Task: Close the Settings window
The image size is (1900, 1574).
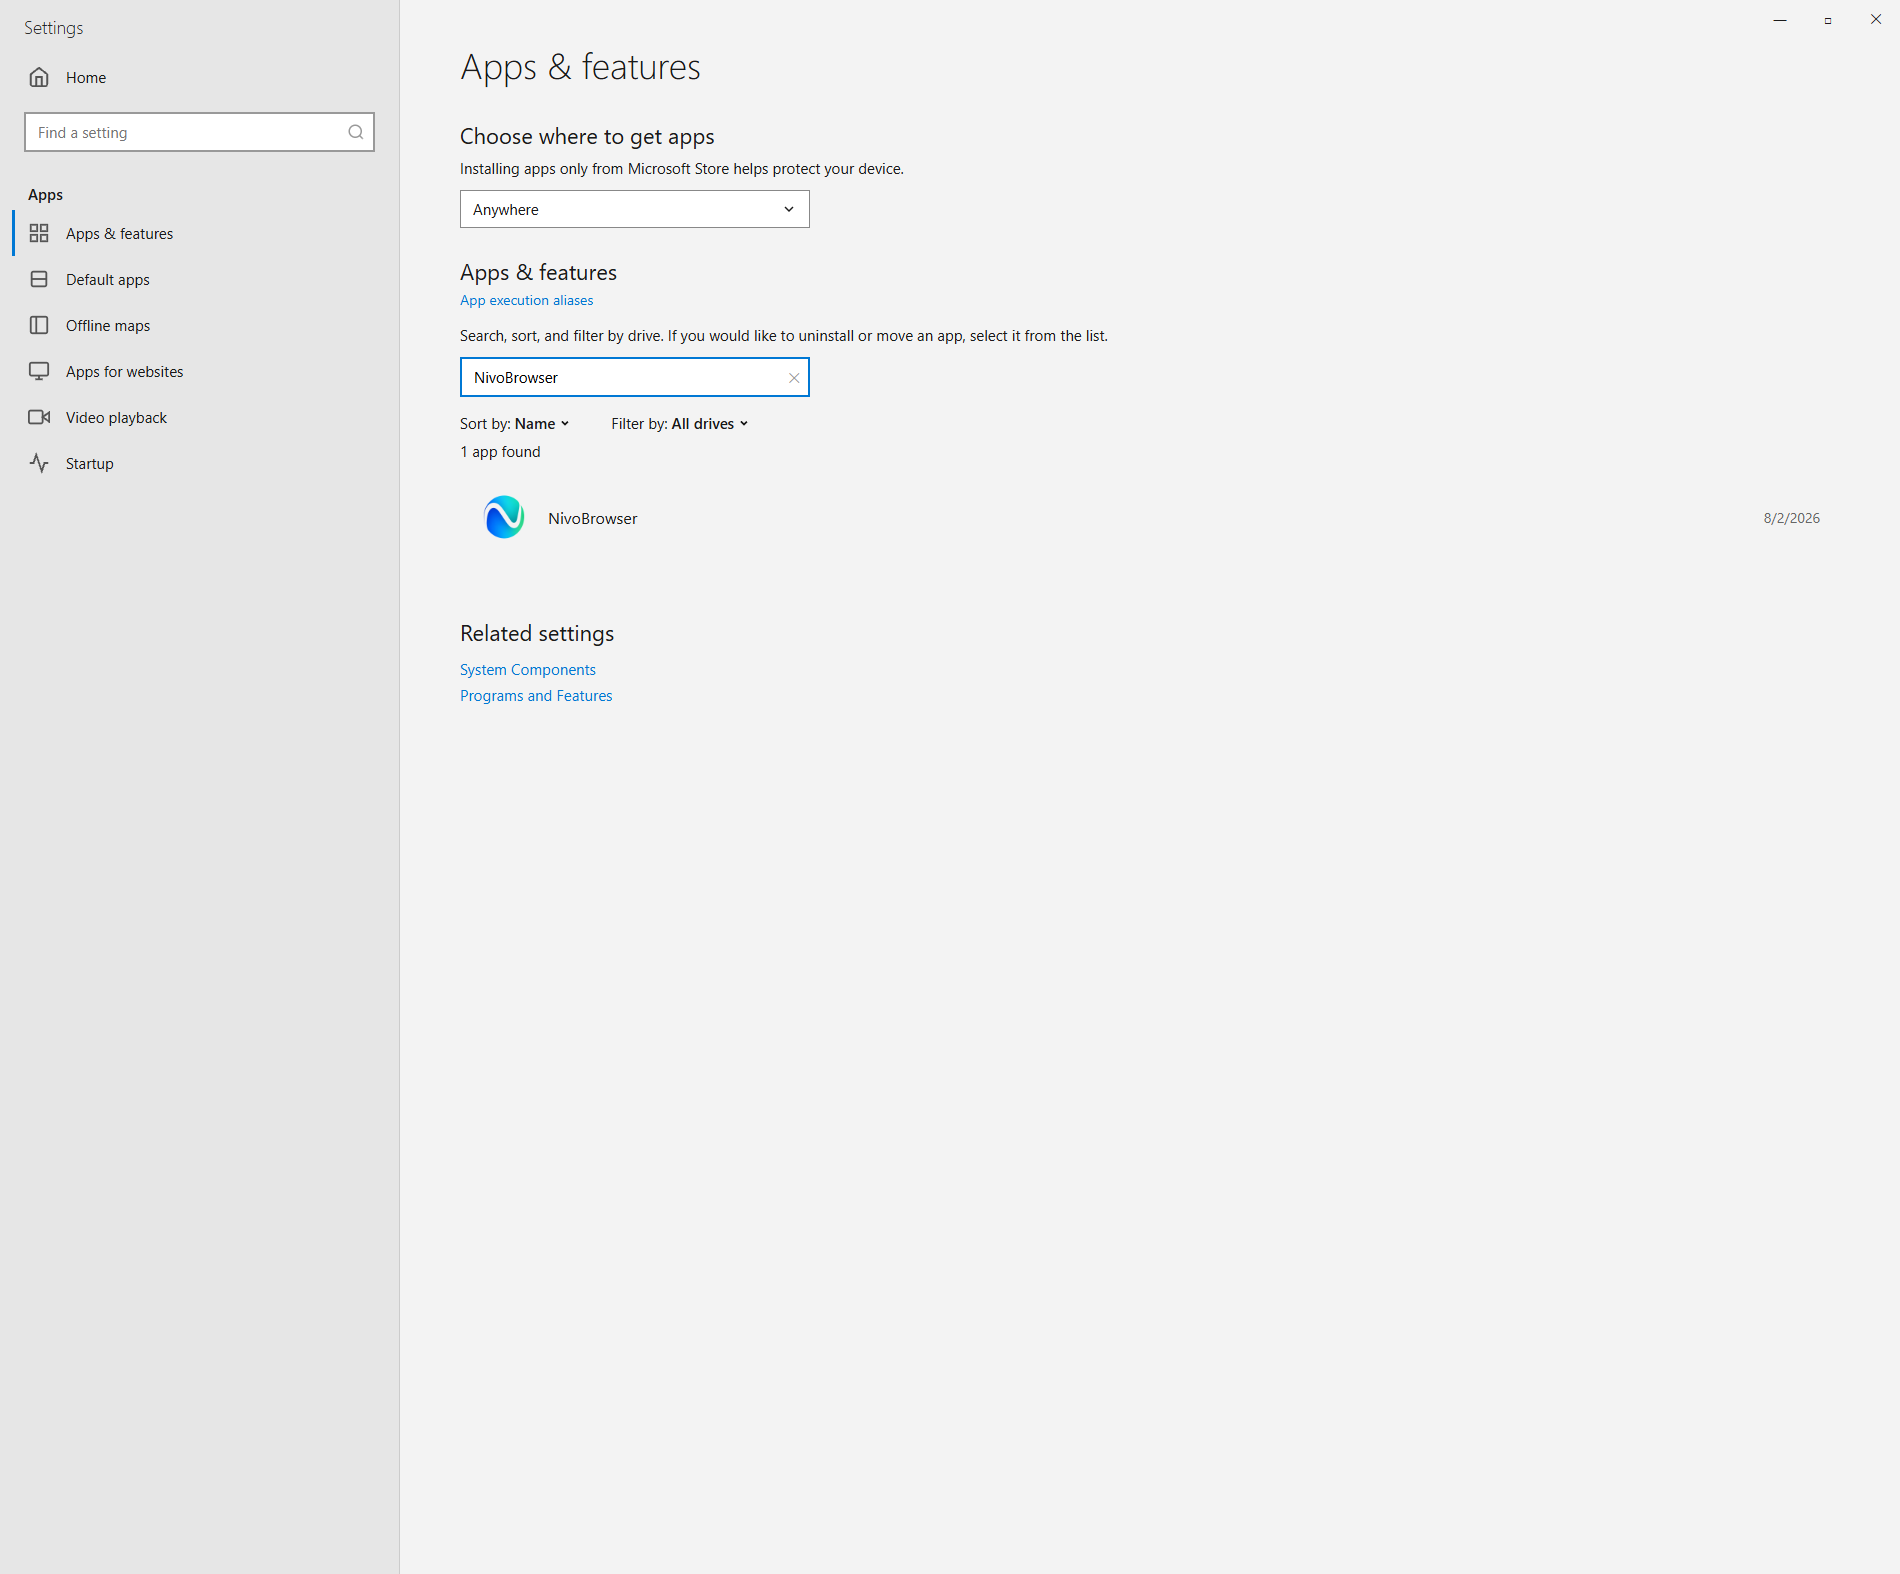Action: pyautogui.click(x=1876, y=20)
